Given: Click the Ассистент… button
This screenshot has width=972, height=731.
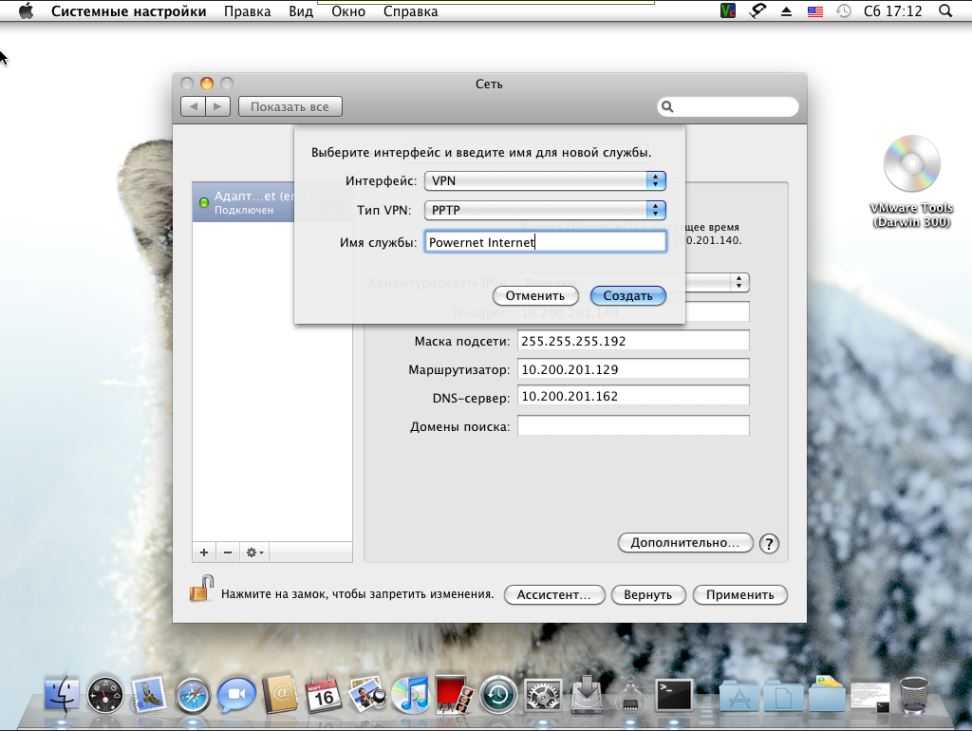Looking at the screenshot, I should (554, 595).
